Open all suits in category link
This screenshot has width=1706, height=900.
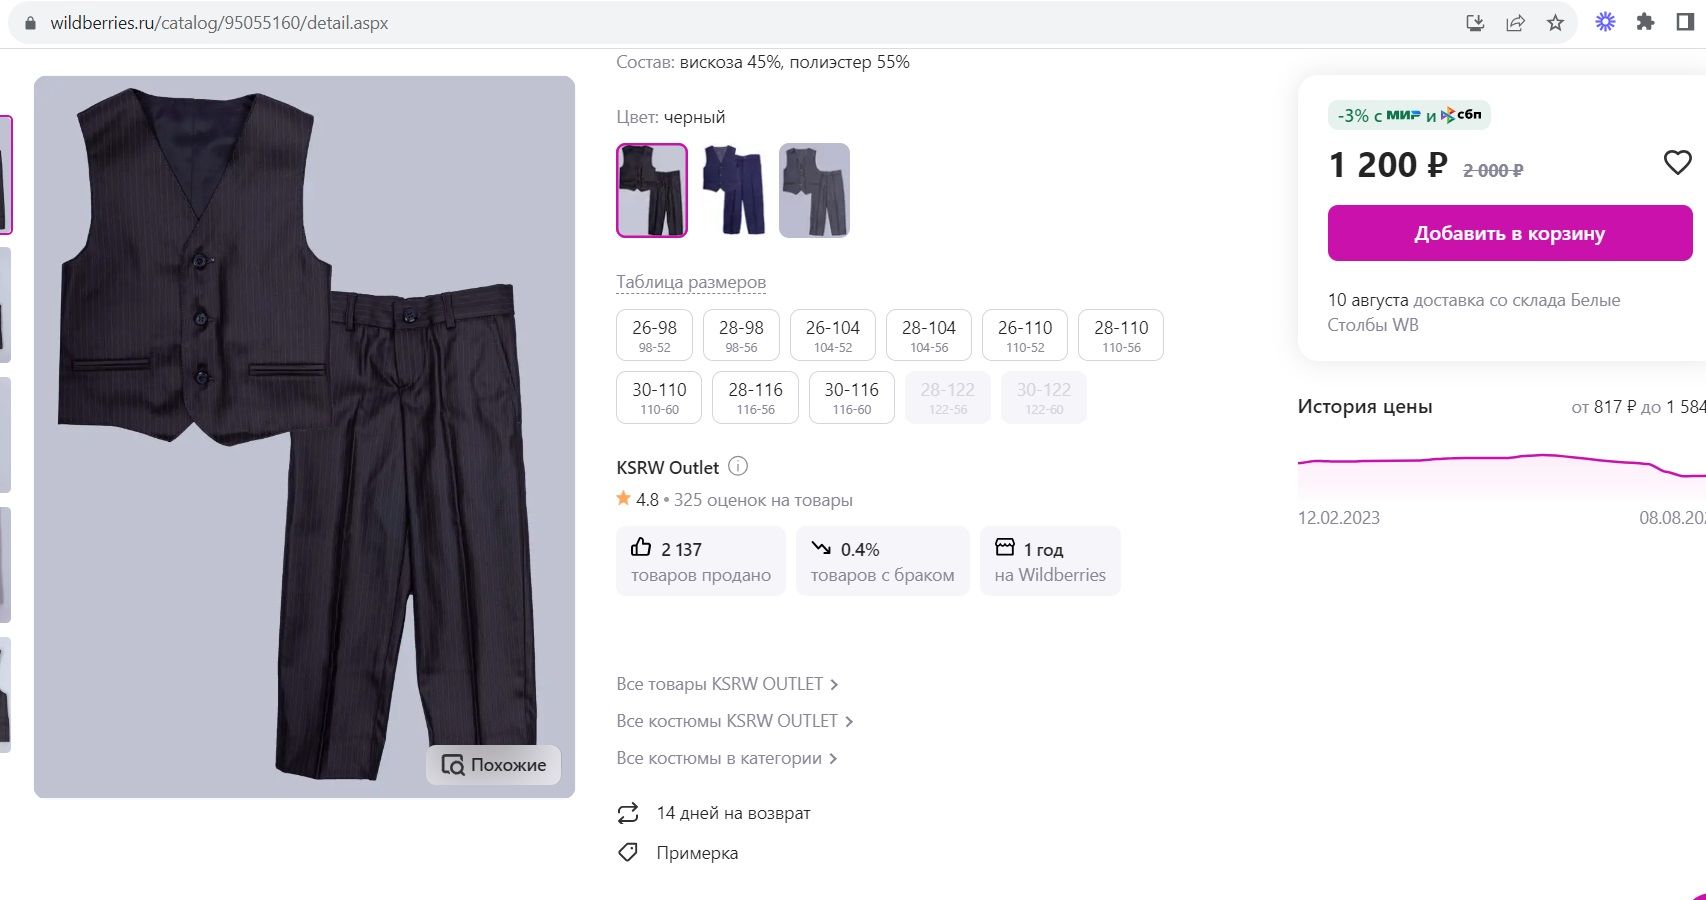point(726,758)
